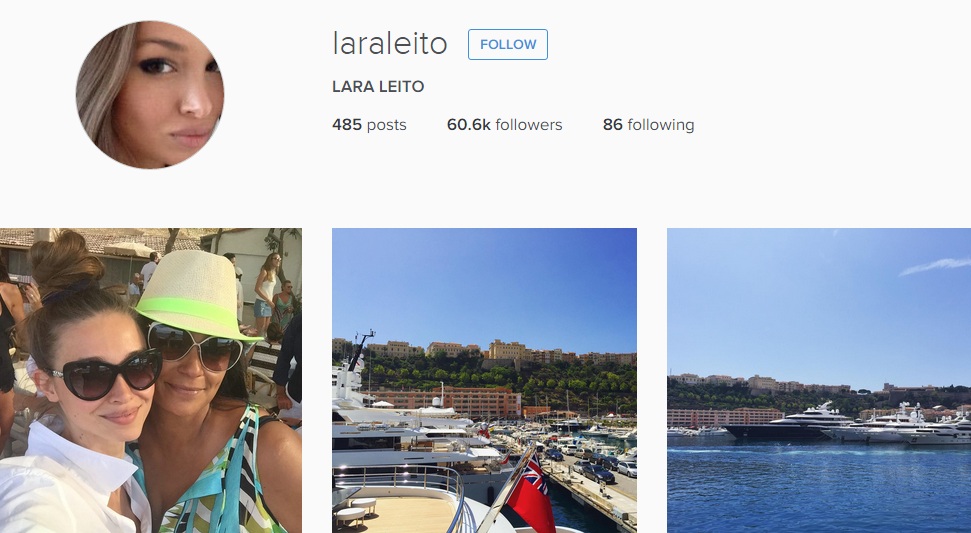Click the black cat-eye sunglasses in the selfie
This screenshot has width=971, height=533.
point(107,374)
